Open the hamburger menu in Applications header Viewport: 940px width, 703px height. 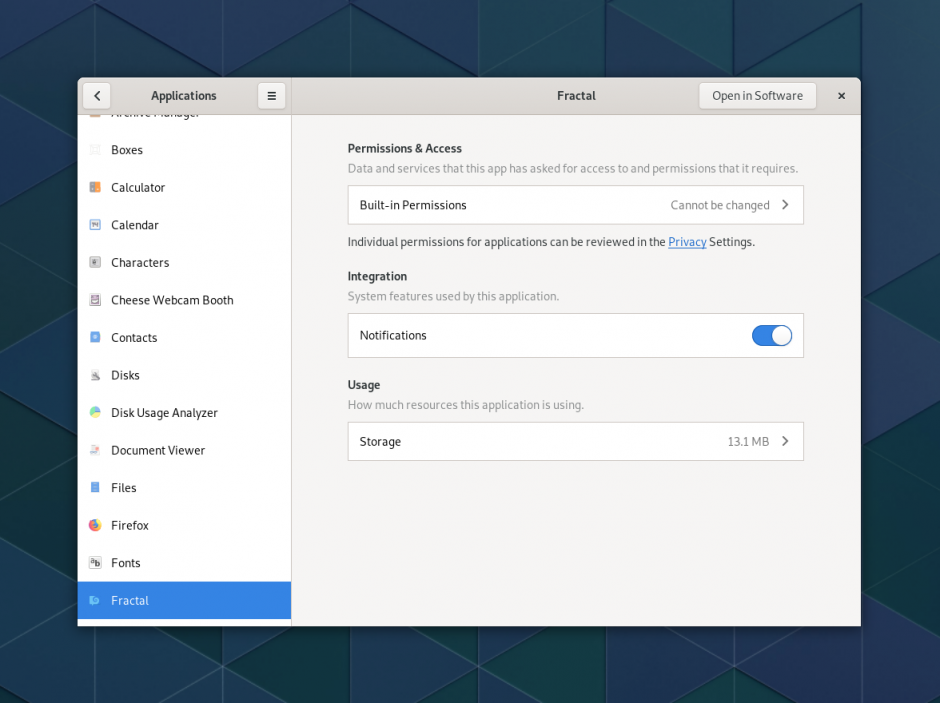point(271,96)
